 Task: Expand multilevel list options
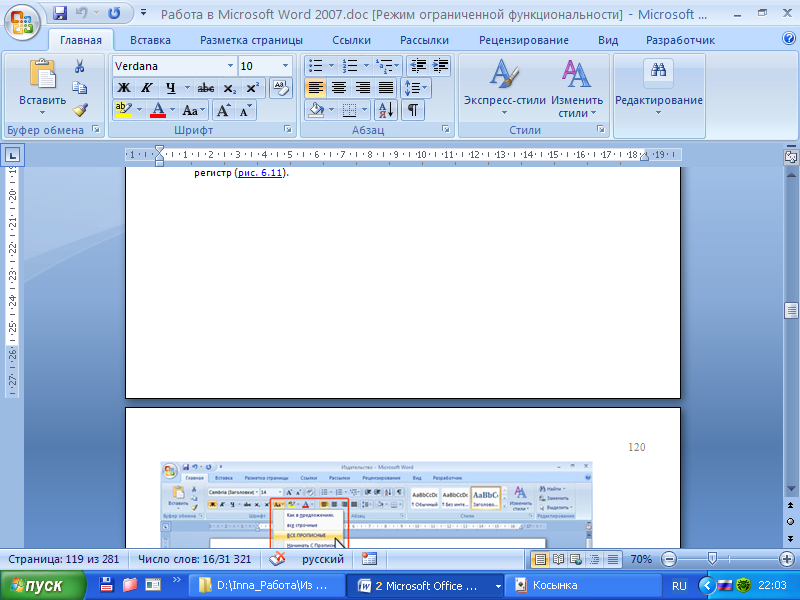coord(397,65)
